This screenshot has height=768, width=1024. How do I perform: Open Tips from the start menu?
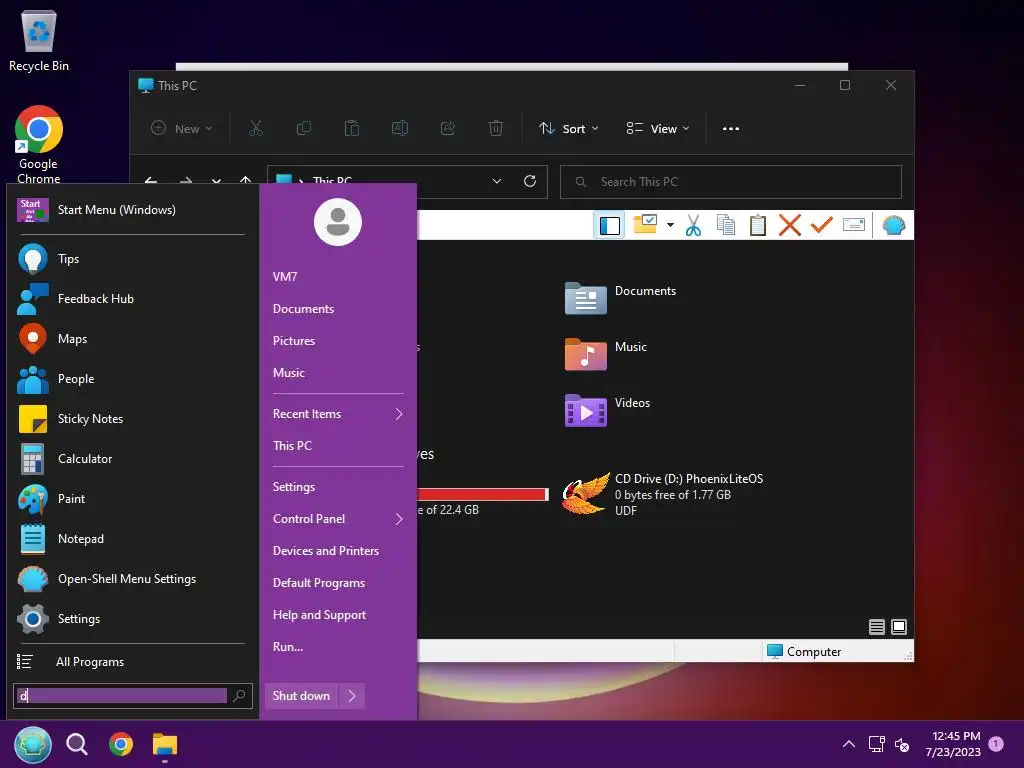coord(131,259)
